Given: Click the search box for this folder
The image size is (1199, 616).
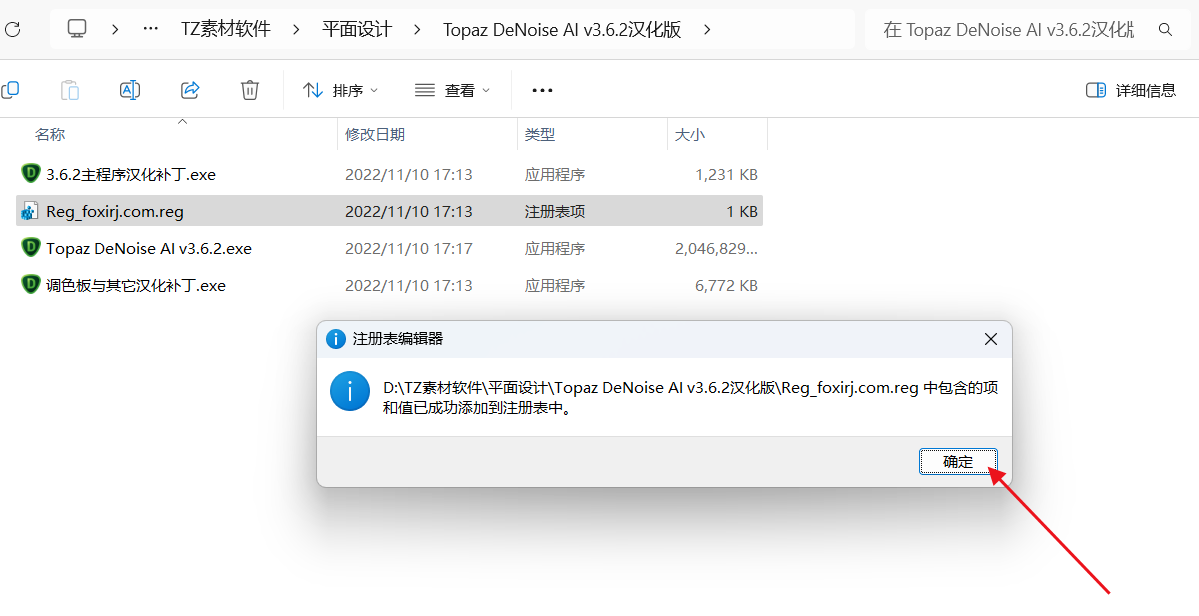Looking at the screenshot, I should [x=1029, y=30].
